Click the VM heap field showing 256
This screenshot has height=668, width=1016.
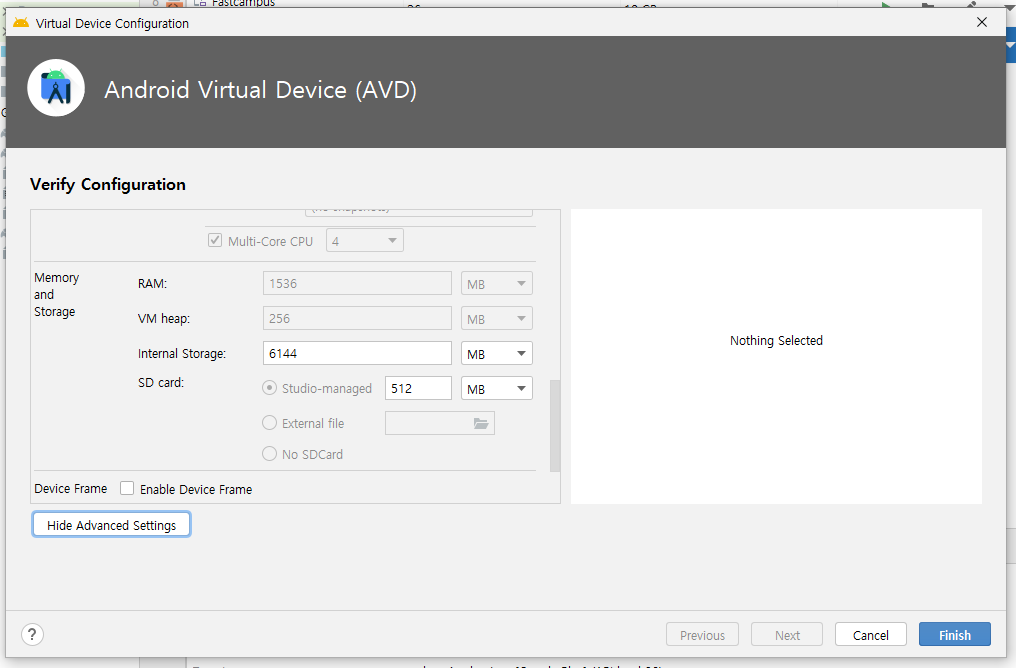(357, 319)
